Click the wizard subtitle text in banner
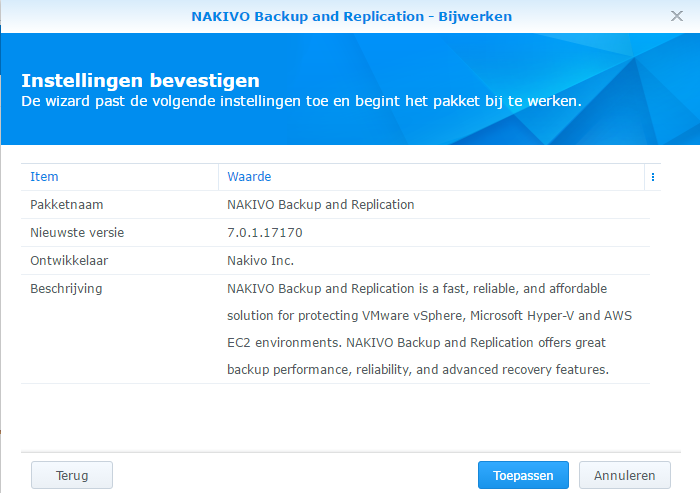 point(301,102)
